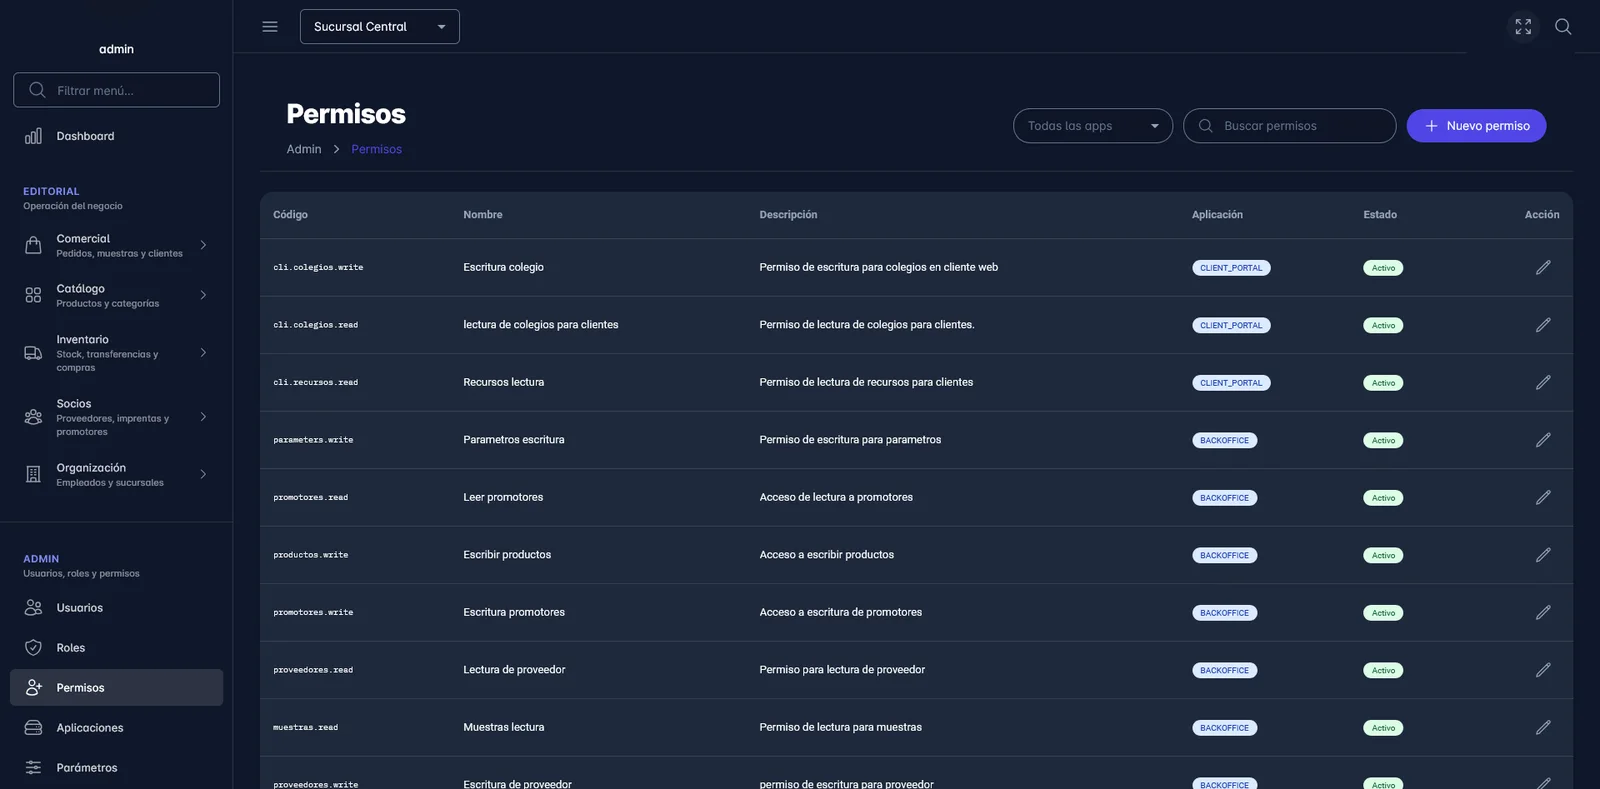Focus the Filtrar menú search field

(116, 90)
